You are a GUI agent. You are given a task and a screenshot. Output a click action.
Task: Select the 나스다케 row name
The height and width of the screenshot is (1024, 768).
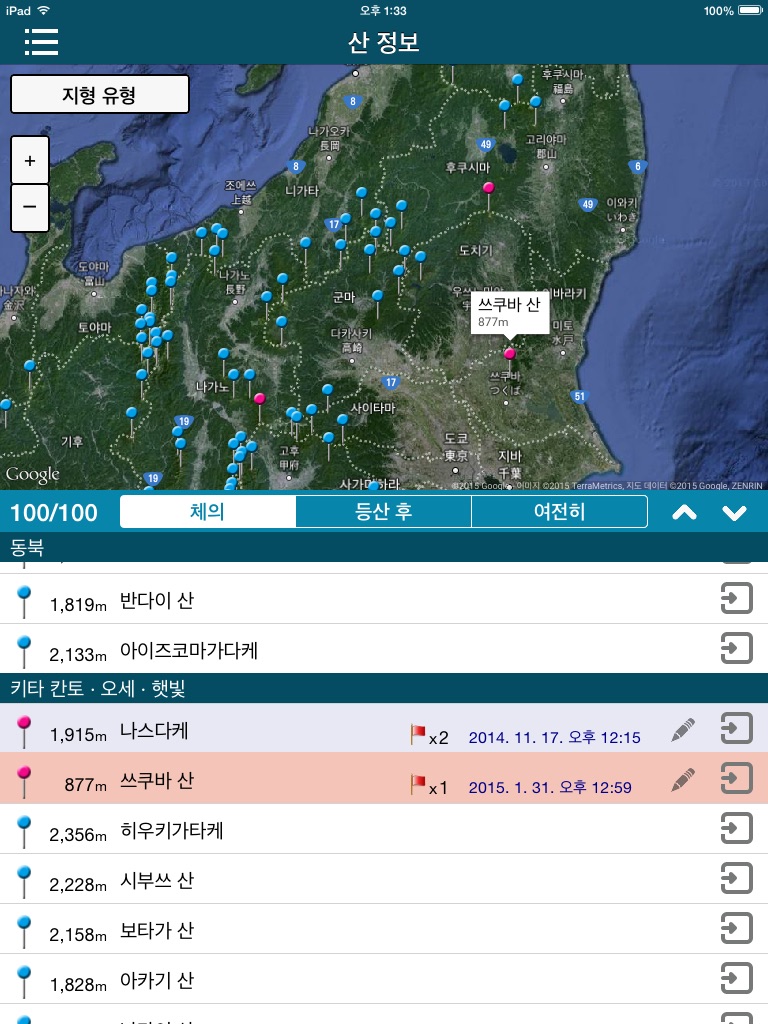click(x=154, y=730)
